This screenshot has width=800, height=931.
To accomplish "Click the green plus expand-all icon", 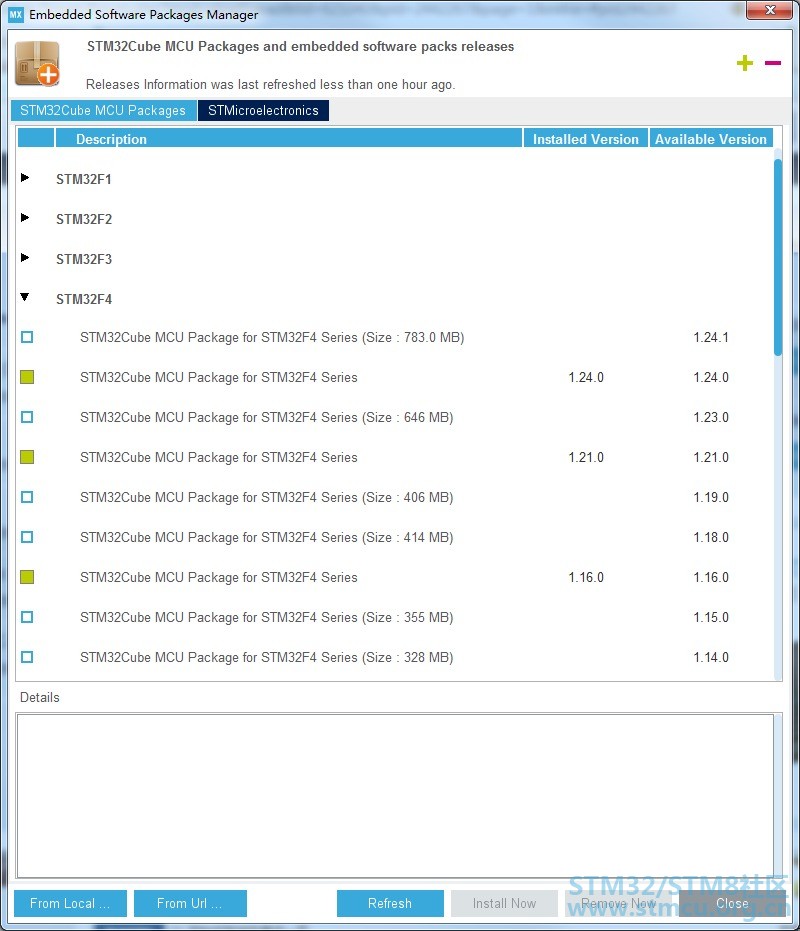I will [x=745, y=63].
